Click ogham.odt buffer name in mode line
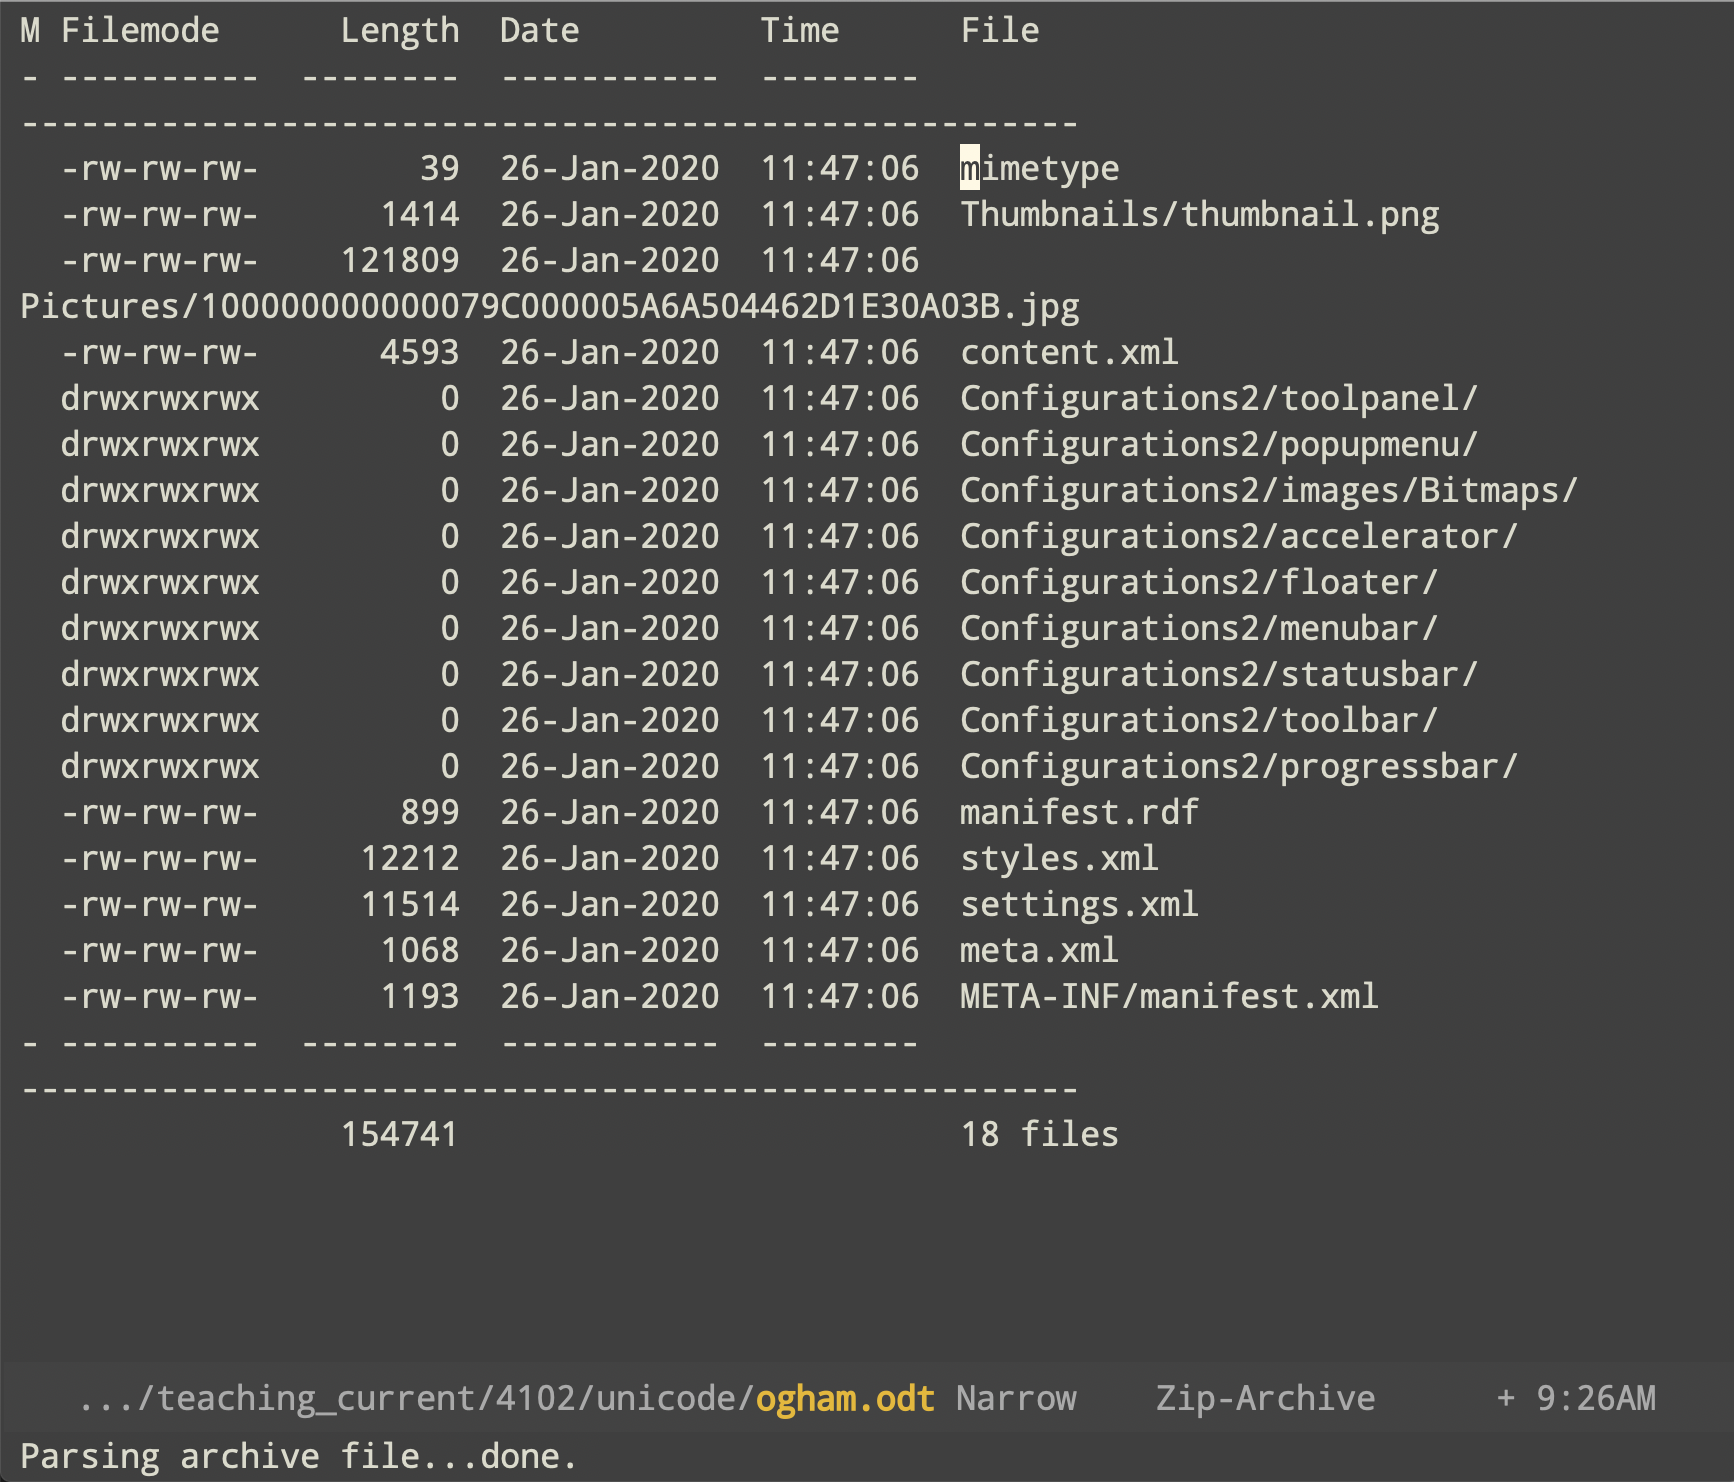This screenshot has height=1482, width=1734. coord(845,1398)
